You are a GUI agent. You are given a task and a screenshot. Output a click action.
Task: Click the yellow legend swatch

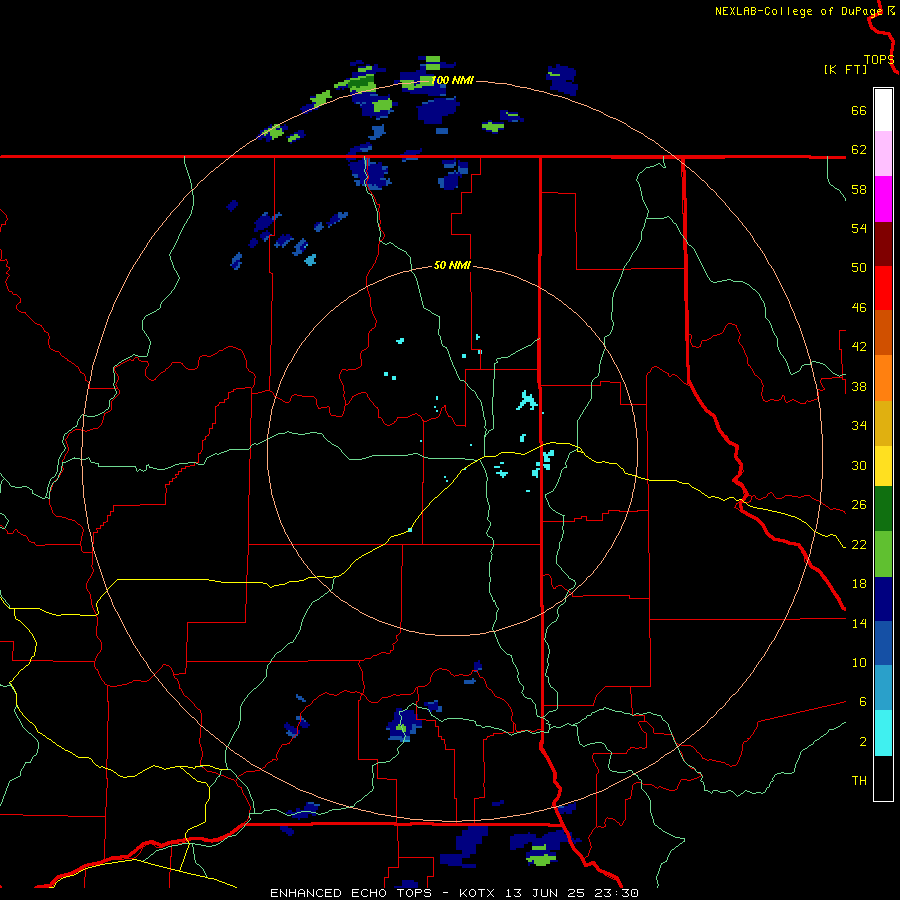(x=883, y=466)
